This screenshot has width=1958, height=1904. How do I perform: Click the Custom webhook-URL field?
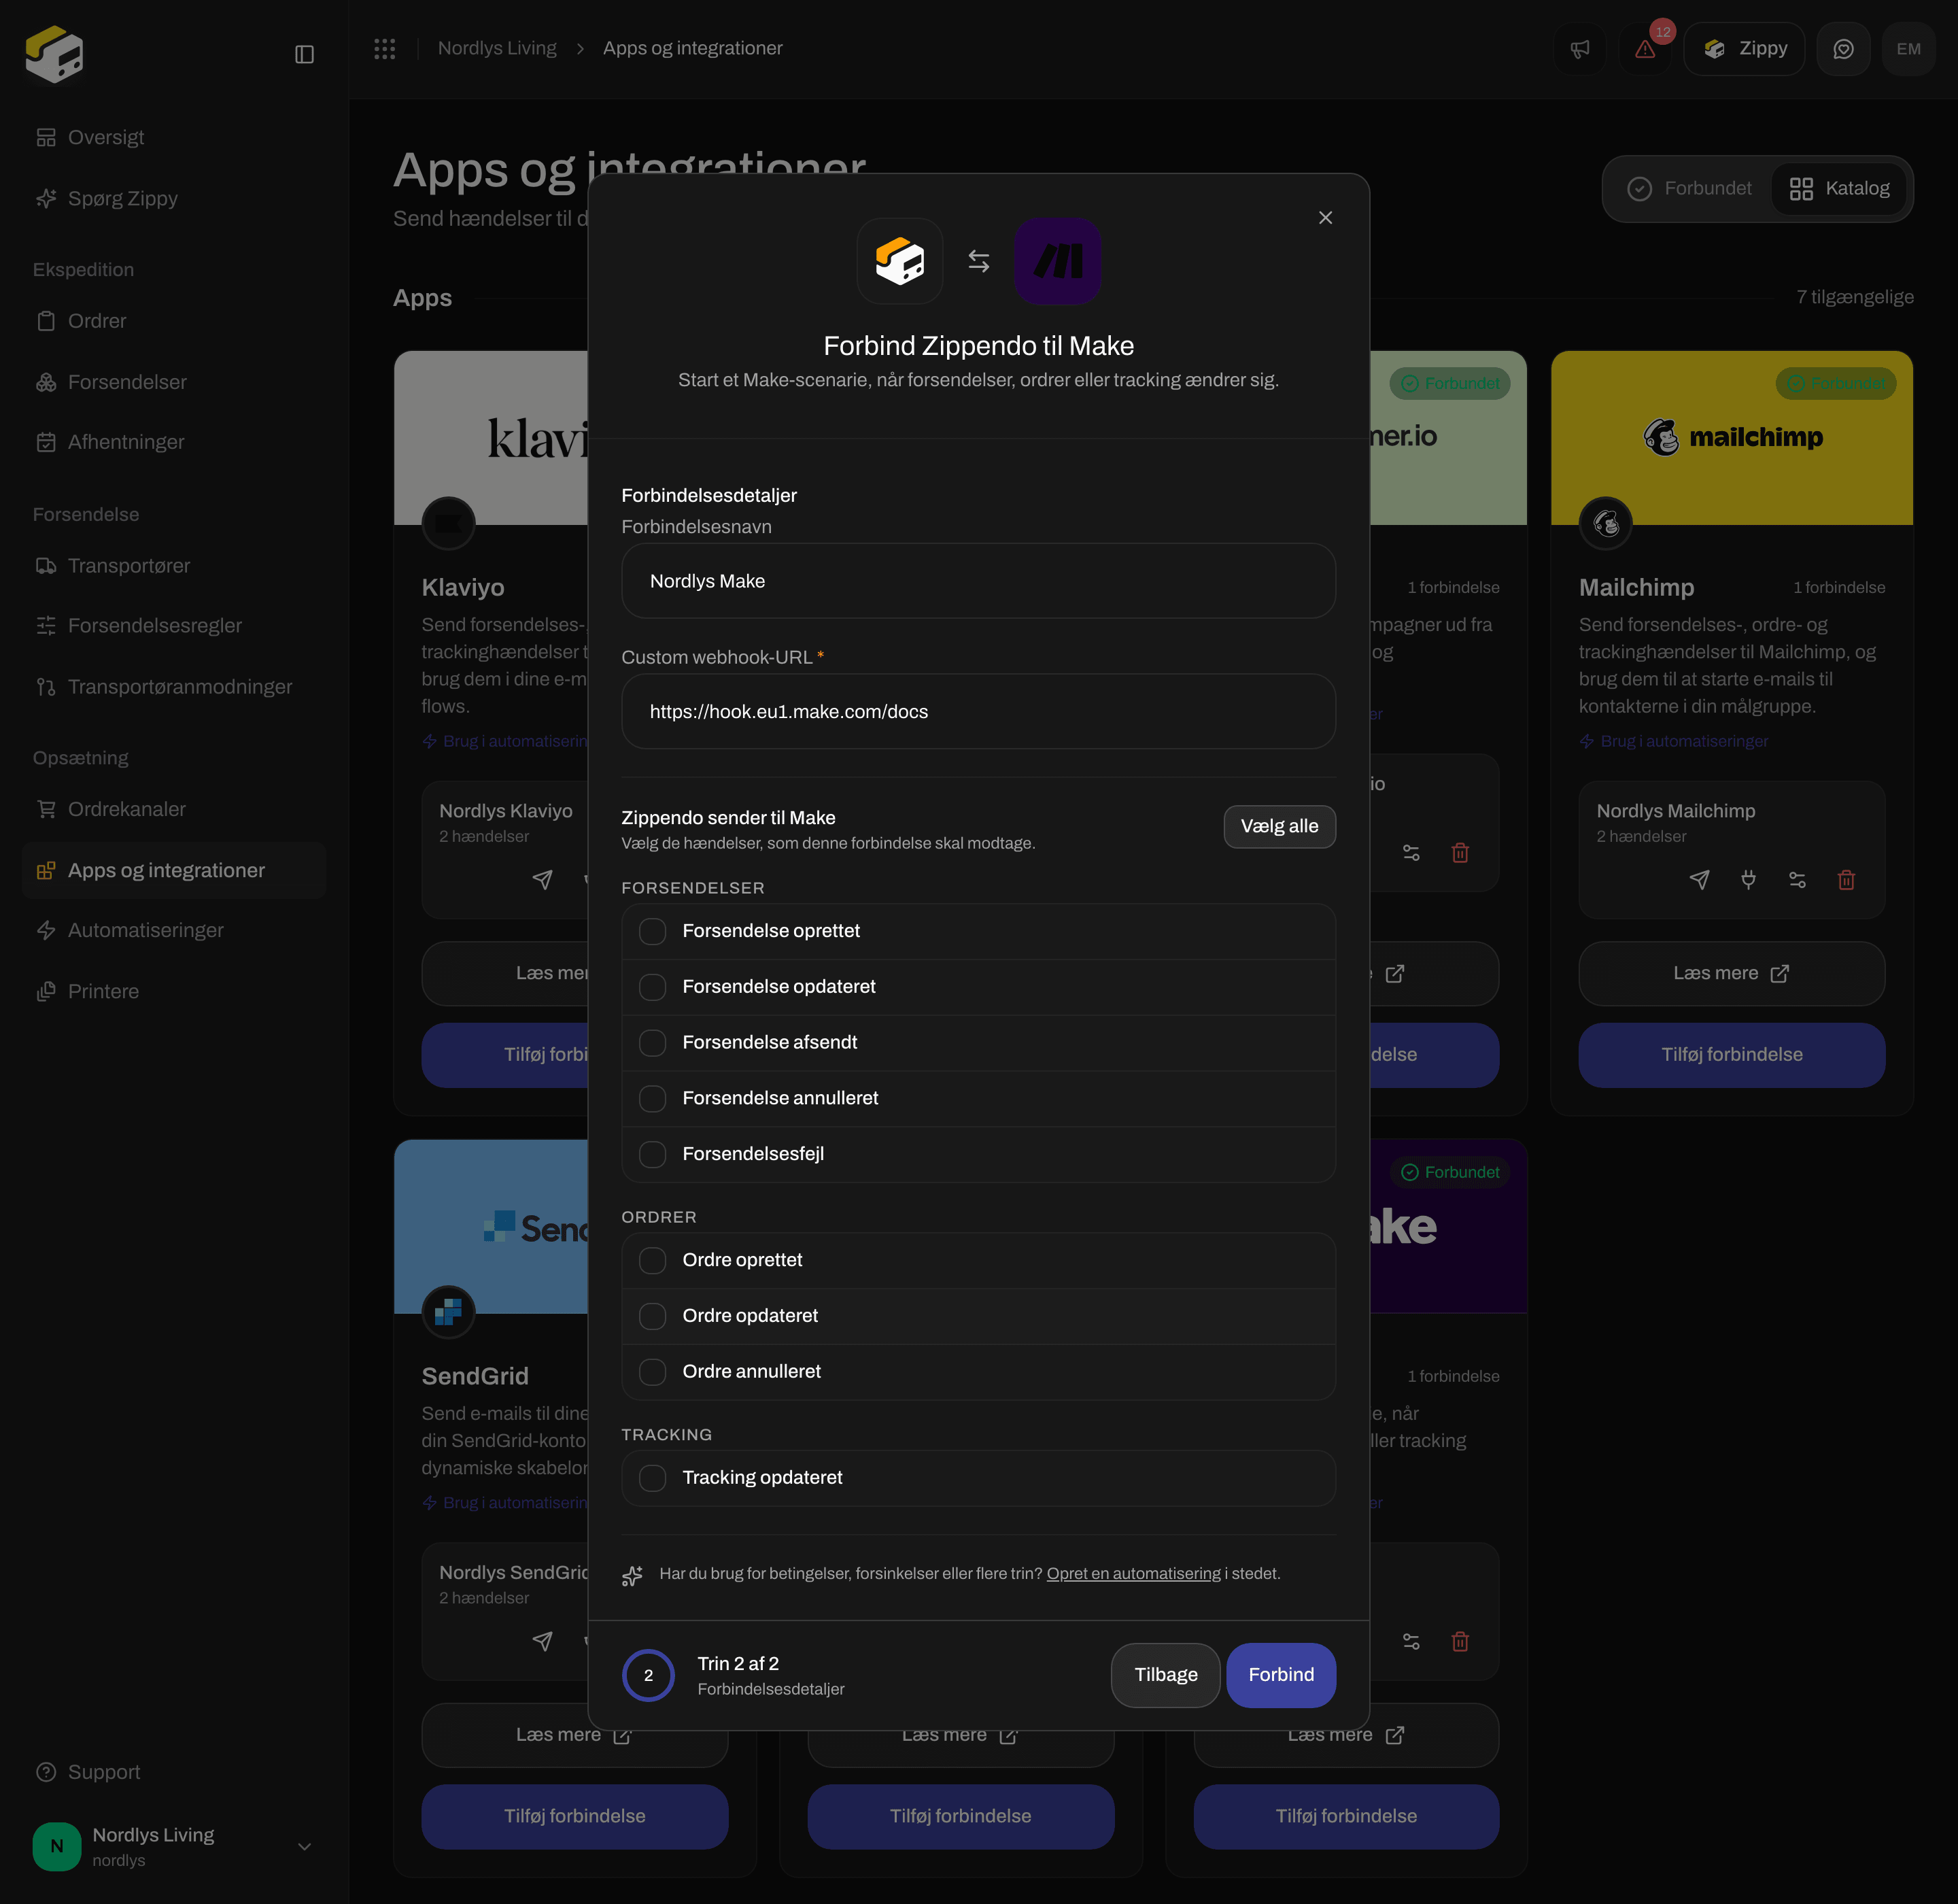(978, 711)
